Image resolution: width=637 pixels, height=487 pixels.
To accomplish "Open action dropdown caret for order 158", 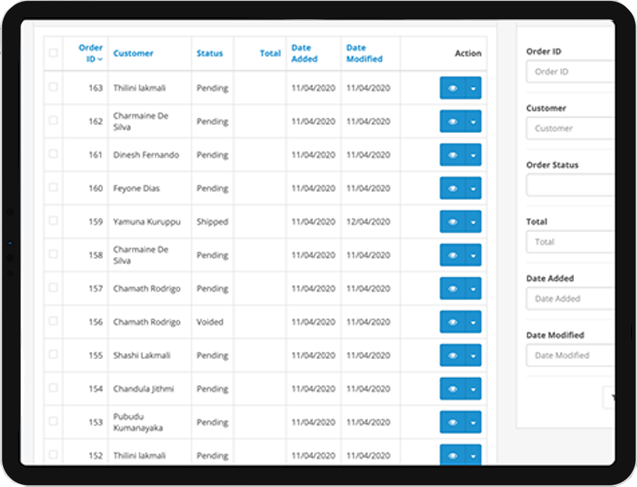I will (473, 255).
